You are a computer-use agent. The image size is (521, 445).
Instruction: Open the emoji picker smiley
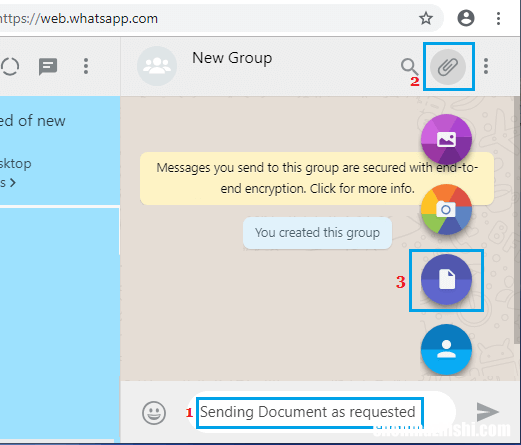pos(154,413)
